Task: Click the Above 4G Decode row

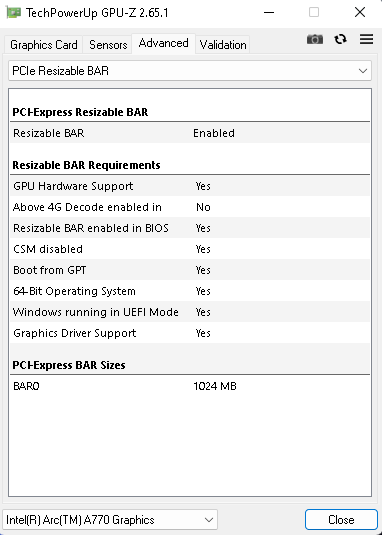Action: pos(190,207)
